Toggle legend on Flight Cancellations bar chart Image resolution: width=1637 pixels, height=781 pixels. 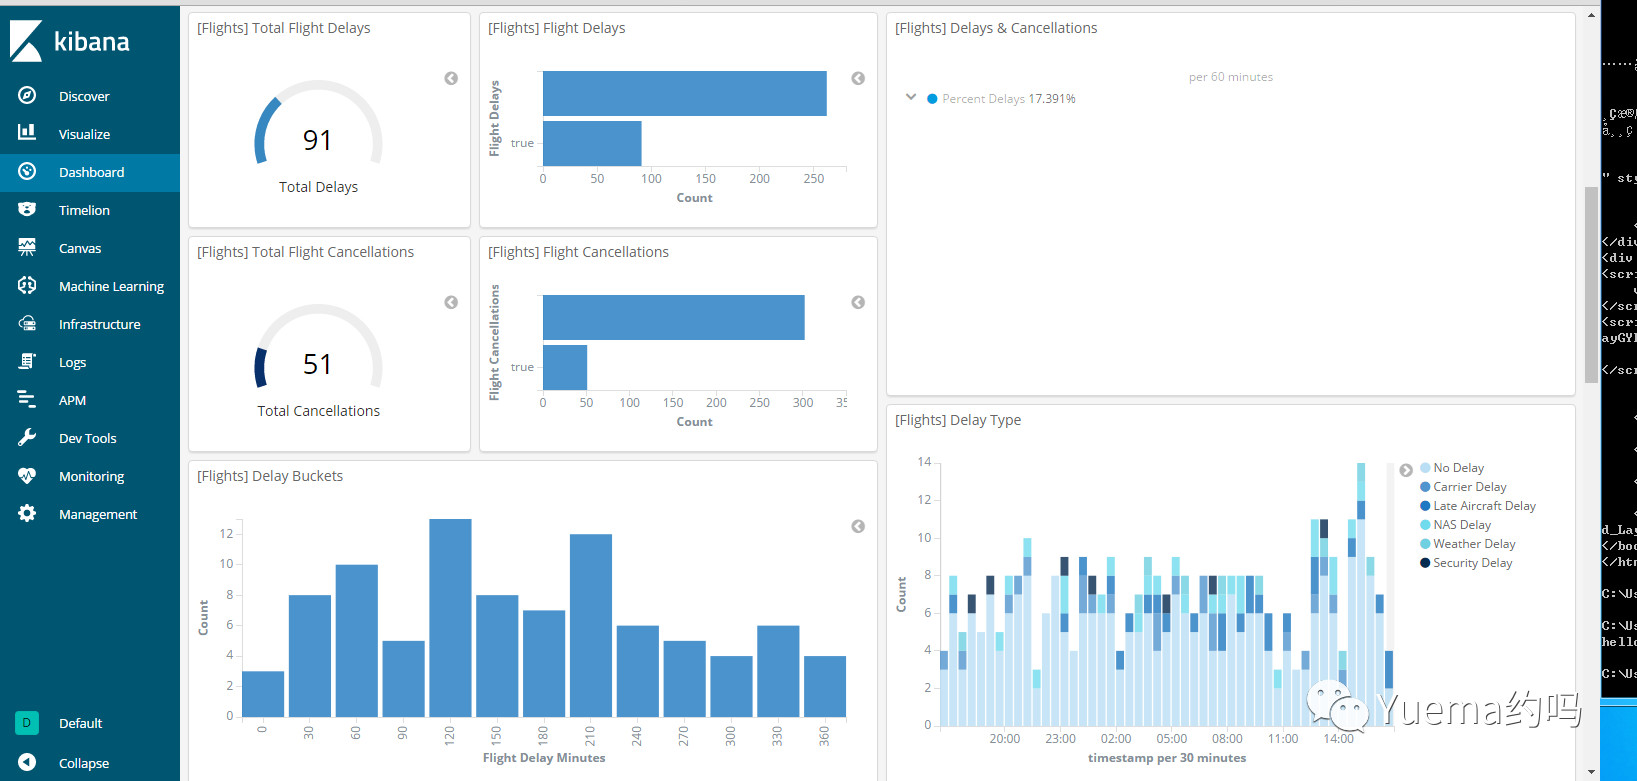point(858,302)
